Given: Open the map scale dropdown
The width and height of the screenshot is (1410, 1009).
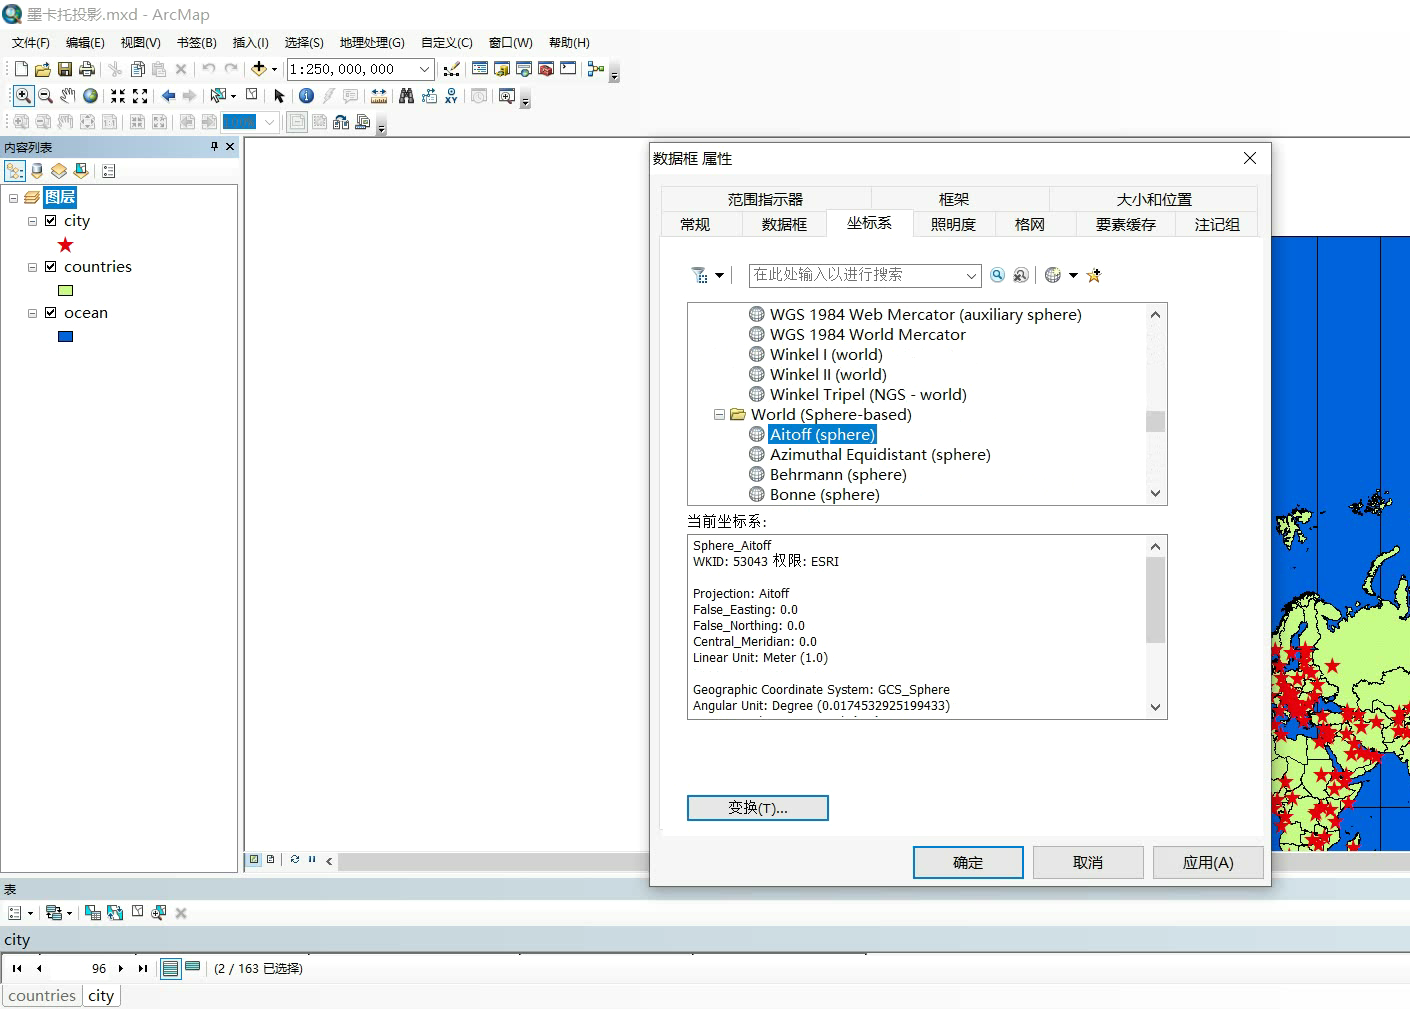Looking at the screenshot, I should pos(424,69).
